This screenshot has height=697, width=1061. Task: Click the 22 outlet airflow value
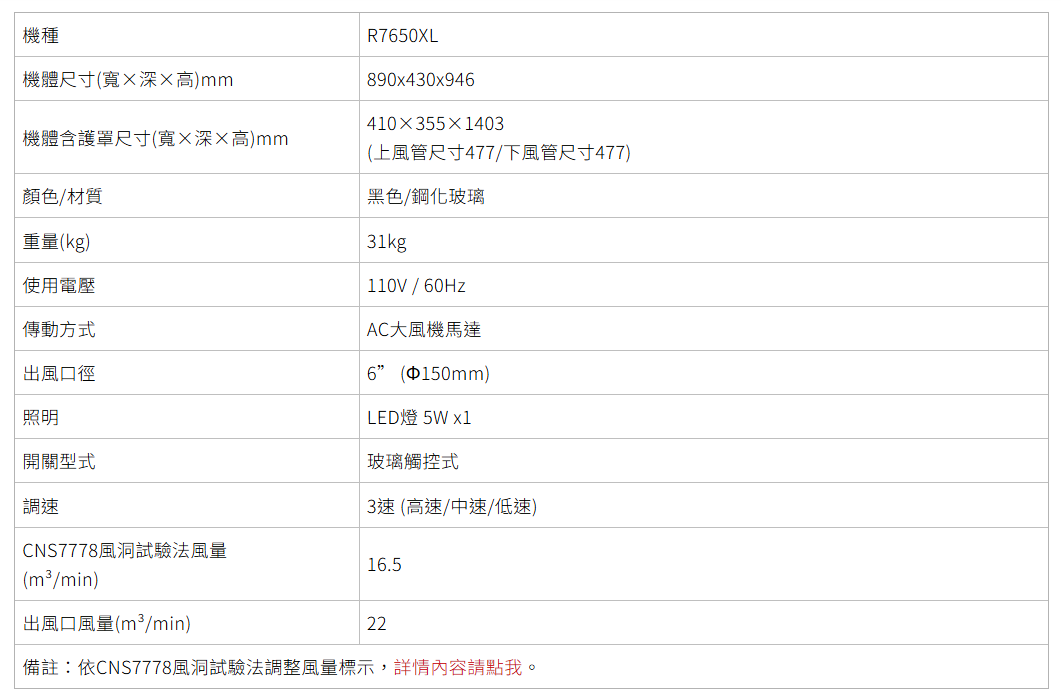click(377, 624)
